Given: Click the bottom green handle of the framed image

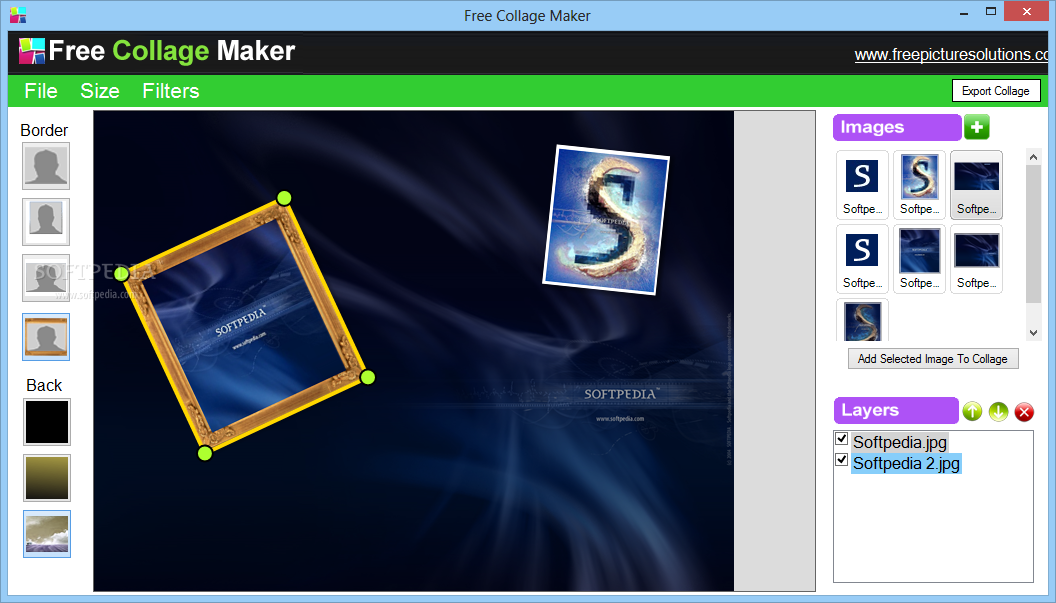Looking at the screenshot, I should (x=205, y=453).
